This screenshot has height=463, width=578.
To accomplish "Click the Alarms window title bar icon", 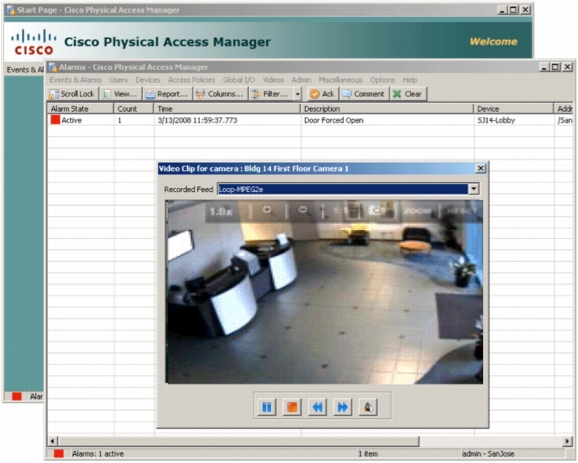I will tap(53, 67).
